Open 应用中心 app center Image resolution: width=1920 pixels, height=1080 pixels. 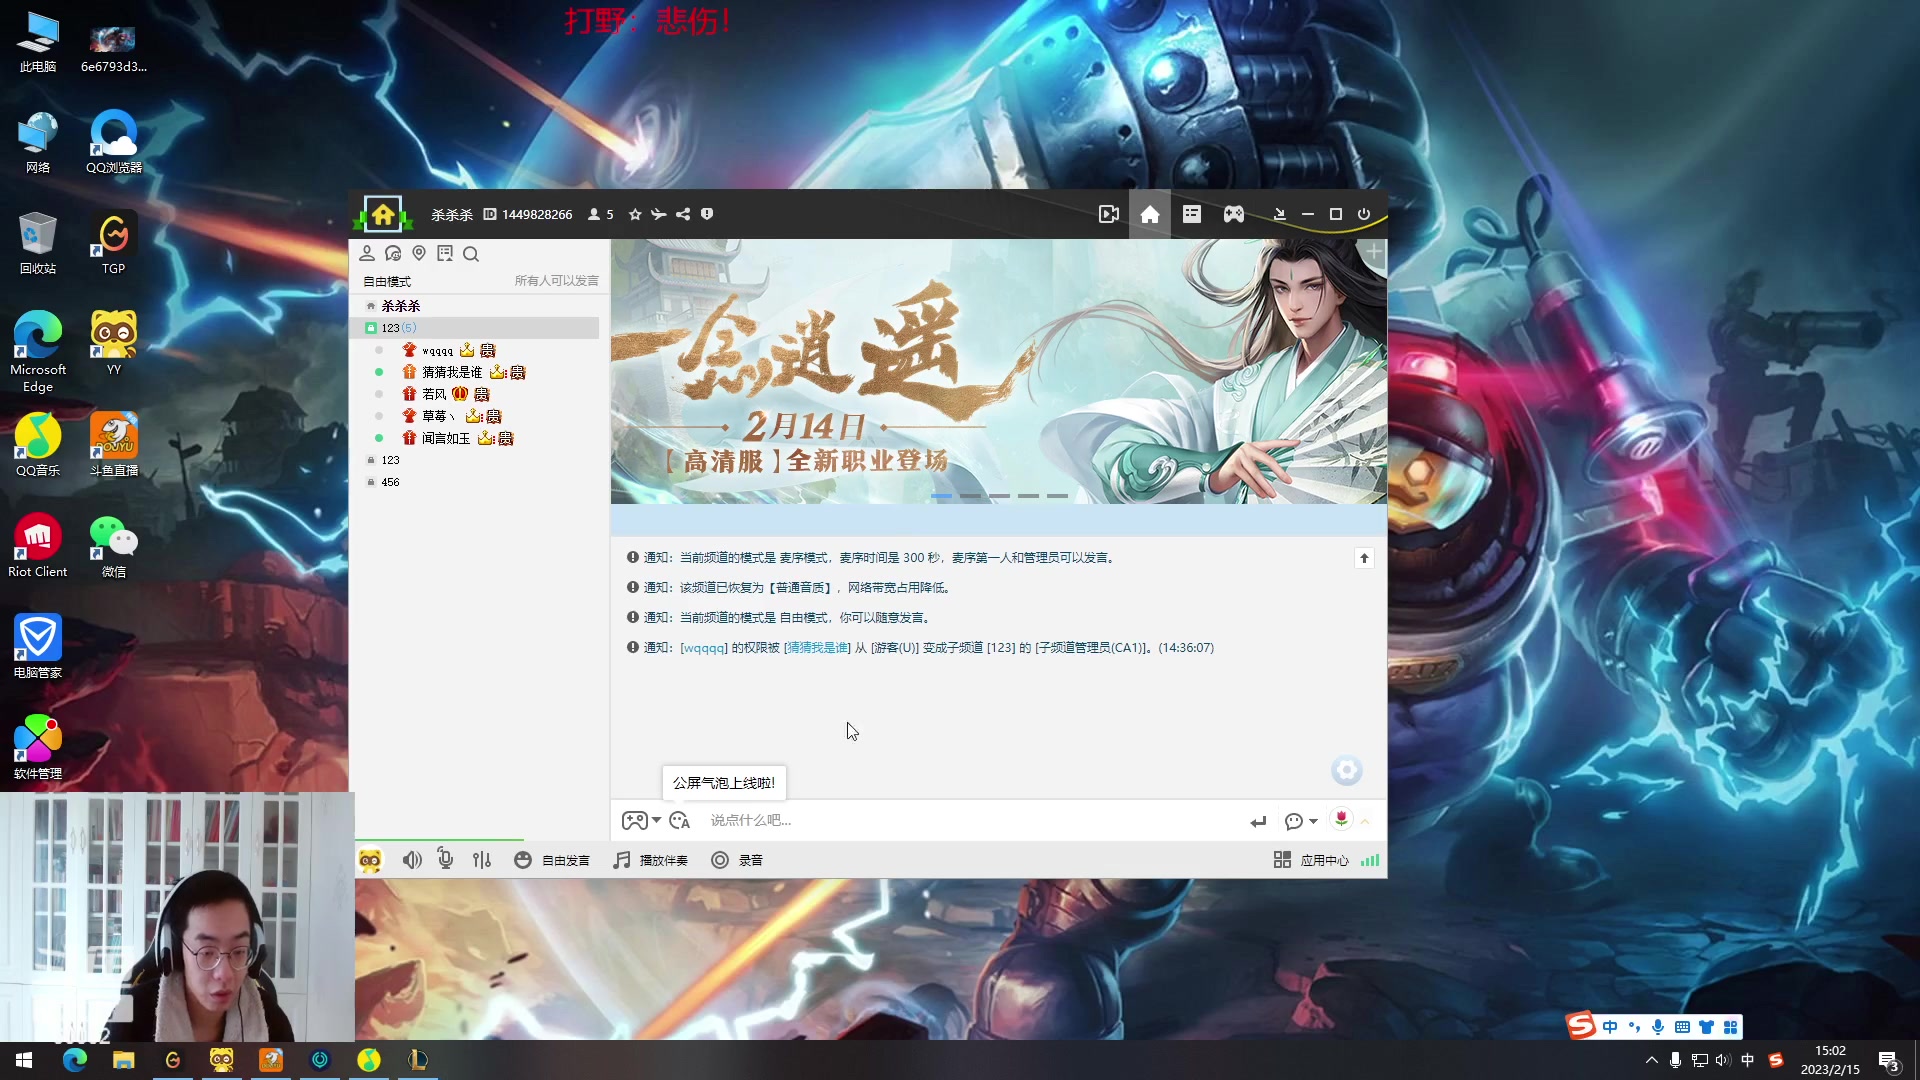pyautogui.click(x=1311, y=860)
